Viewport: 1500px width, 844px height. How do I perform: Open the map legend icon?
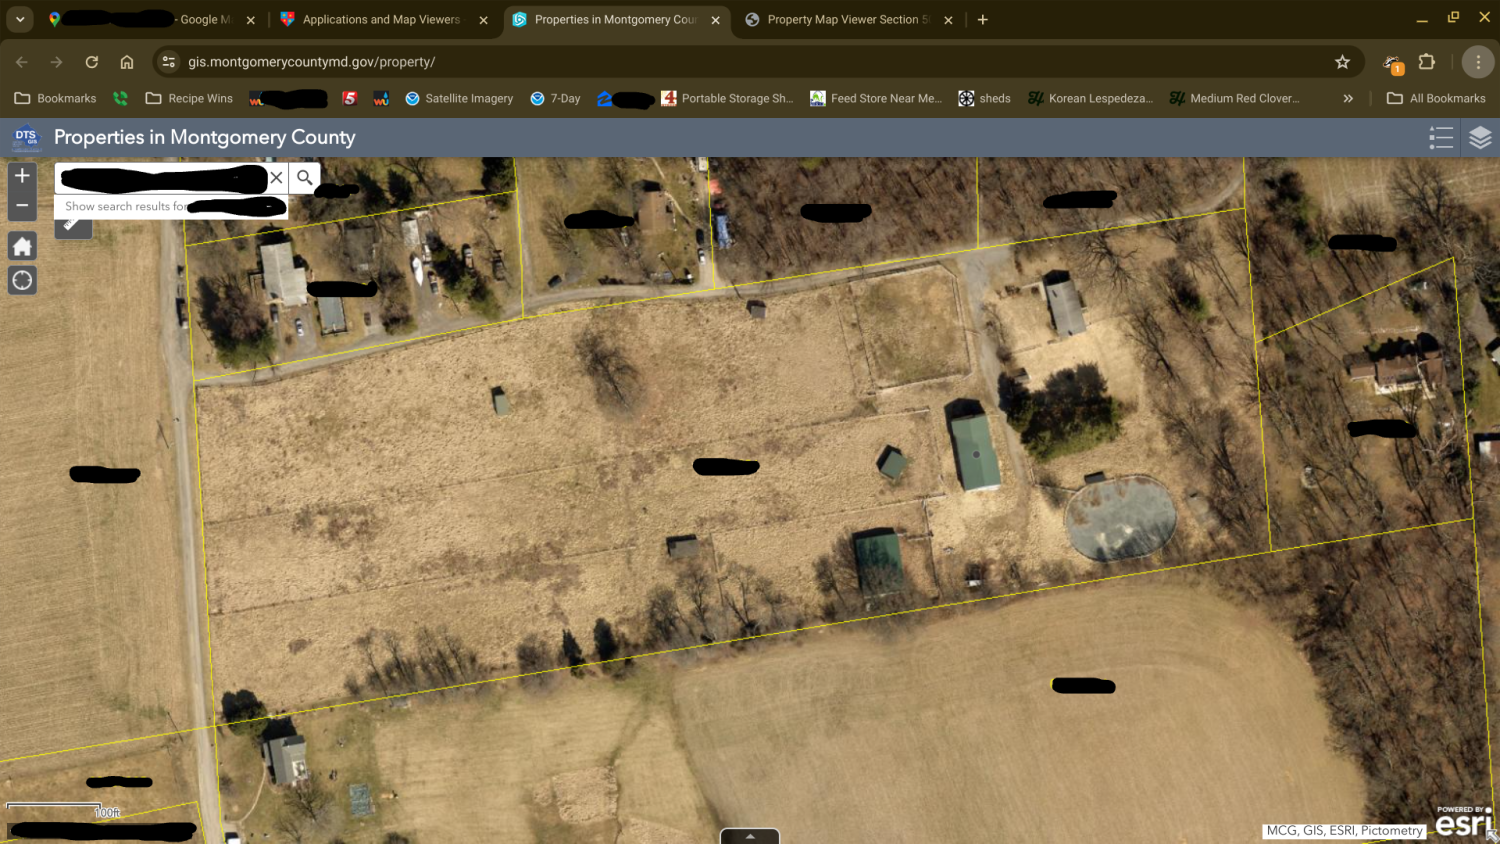pos(1441,137)
